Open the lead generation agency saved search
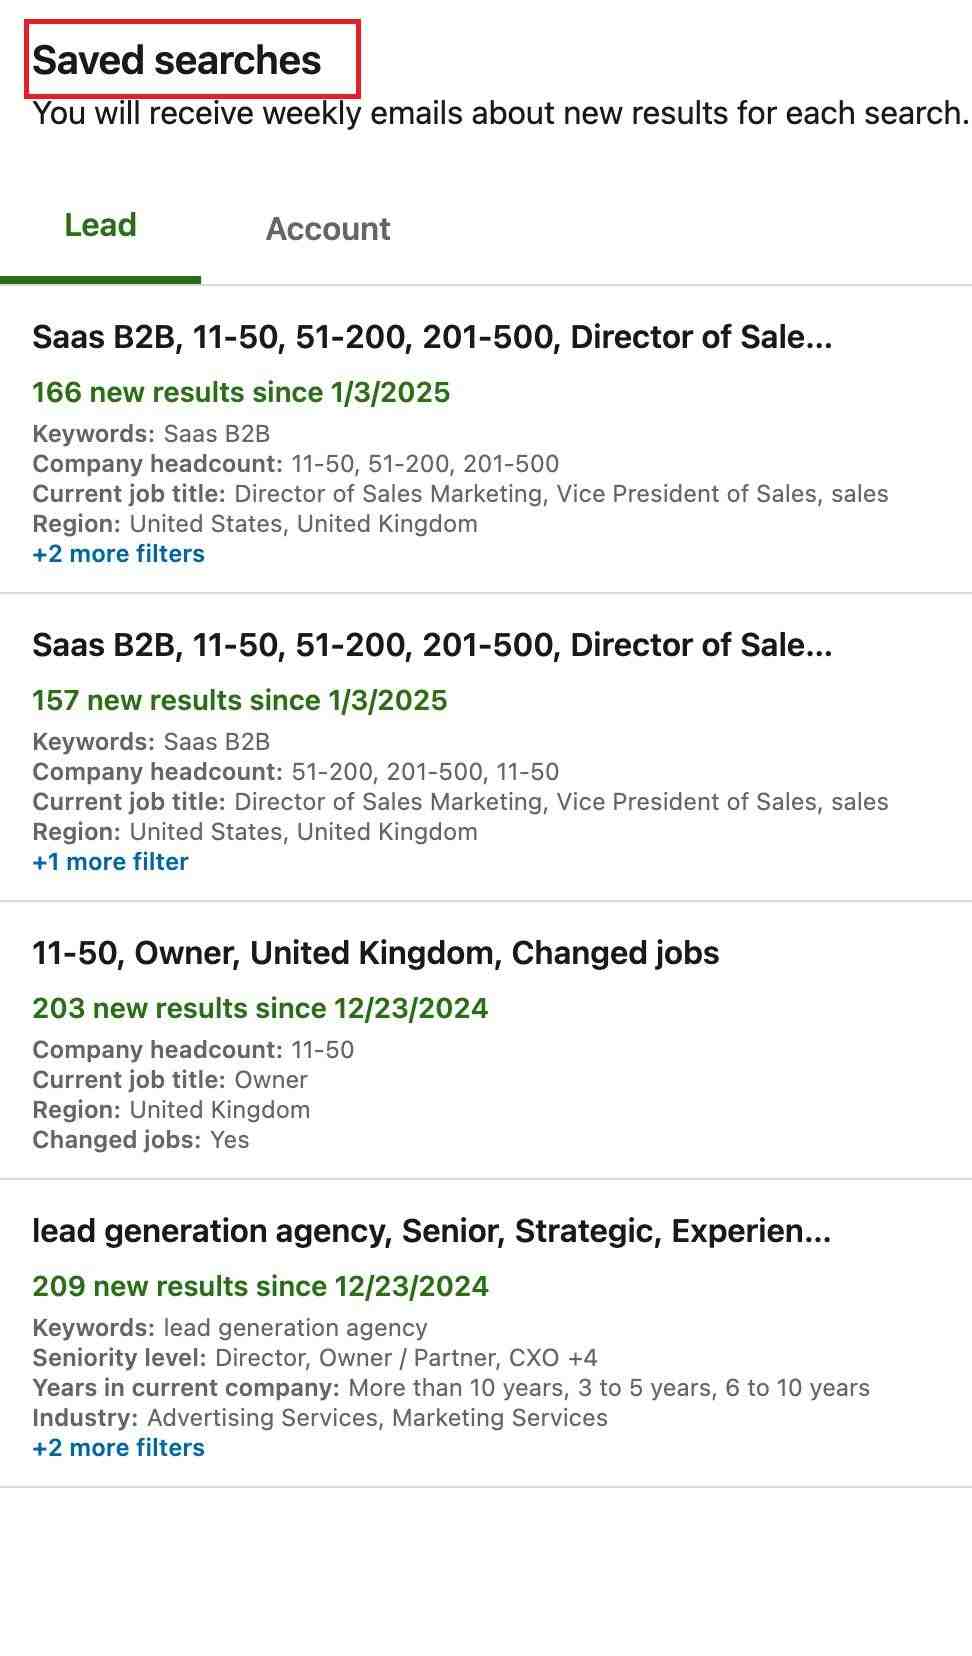Viewport: 972px width, 1656px height. pos(434,1231)
